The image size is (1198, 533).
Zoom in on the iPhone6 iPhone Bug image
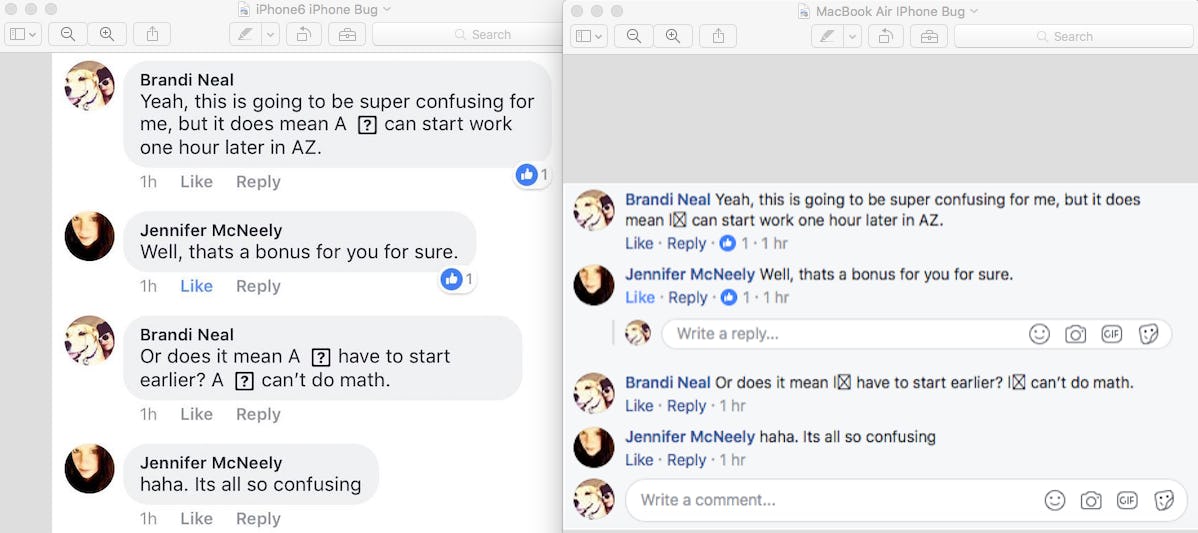pos(106,34)
